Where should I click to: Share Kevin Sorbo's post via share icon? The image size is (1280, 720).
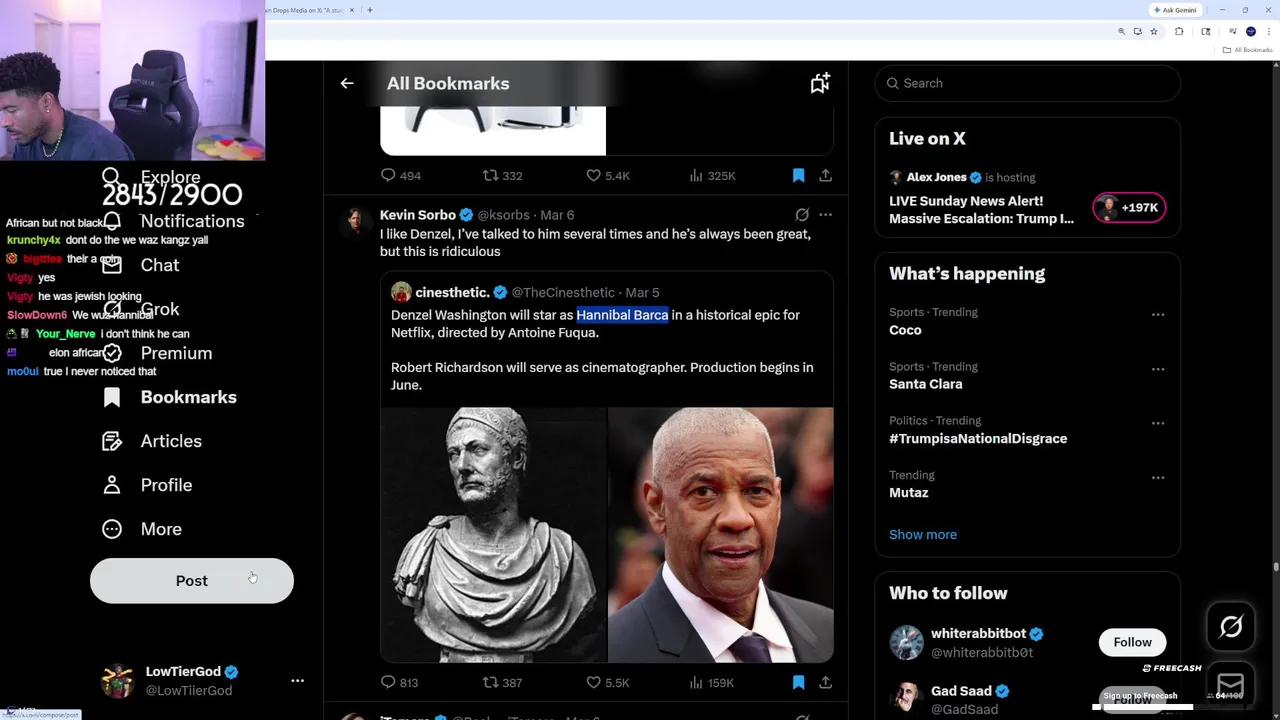coord(825,682)
